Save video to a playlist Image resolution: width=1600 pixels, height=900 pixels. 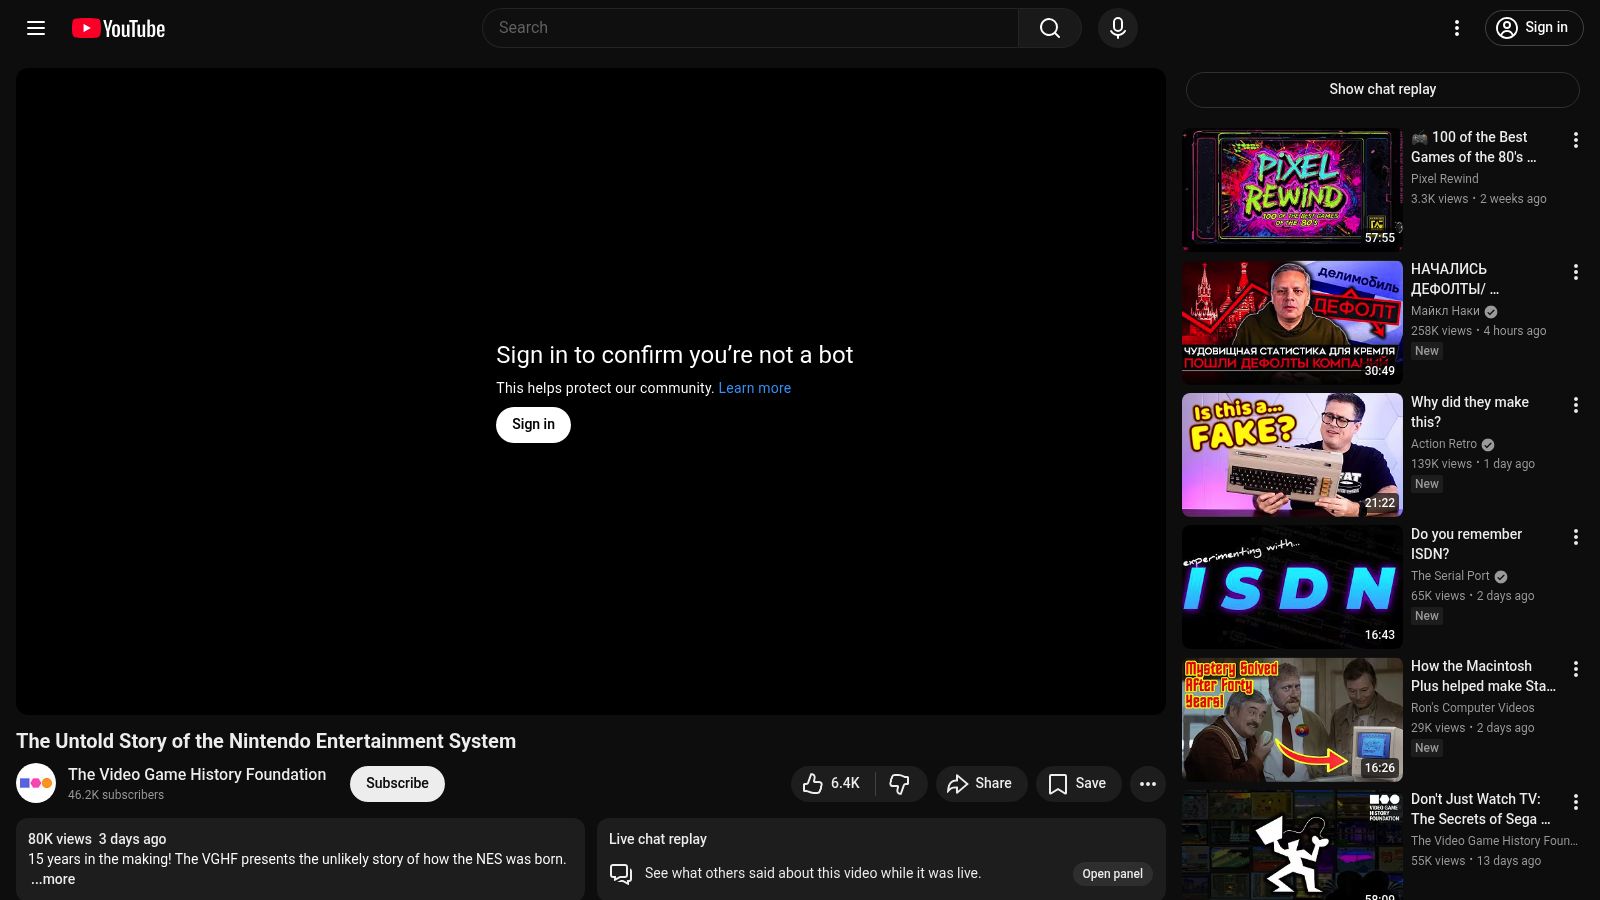tap(1077, 784)
